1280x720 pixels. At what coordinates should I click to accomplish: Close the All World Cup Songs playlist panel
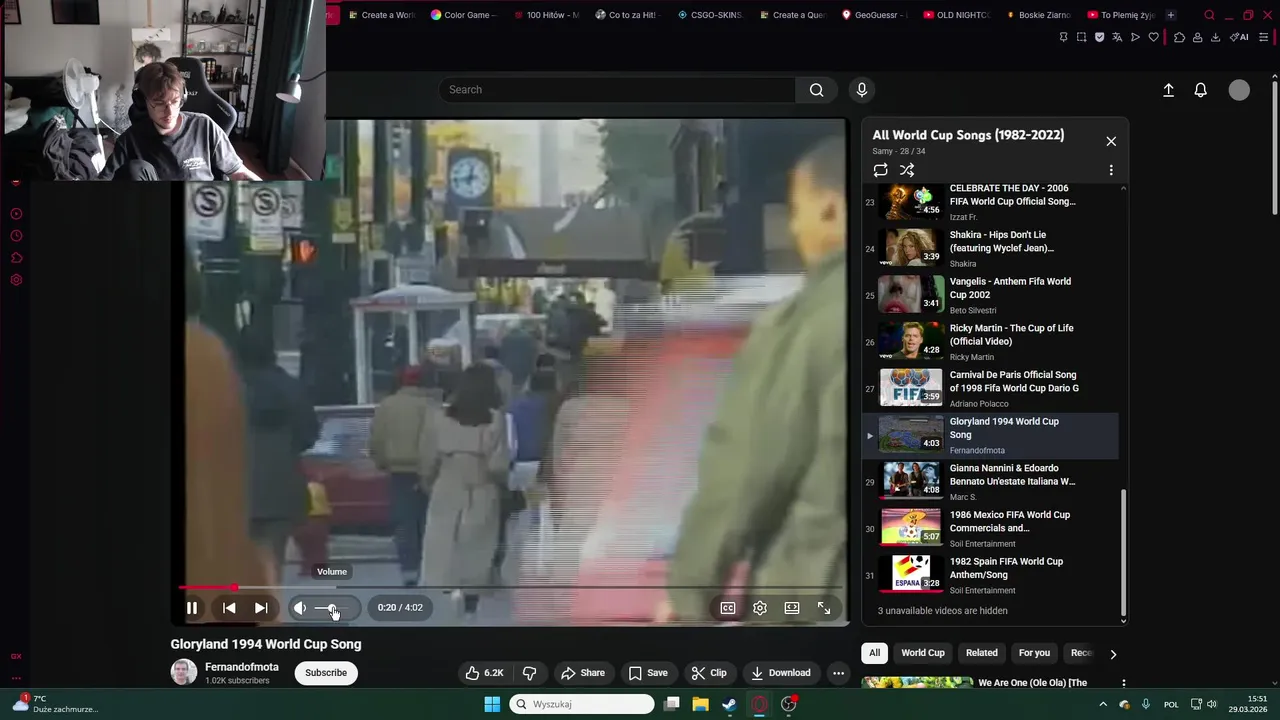tap(1111, 141)
